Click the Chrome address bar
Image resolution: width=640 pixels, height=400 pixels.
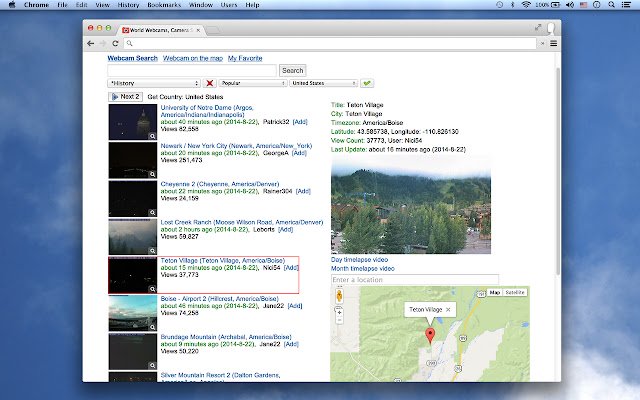330,43
